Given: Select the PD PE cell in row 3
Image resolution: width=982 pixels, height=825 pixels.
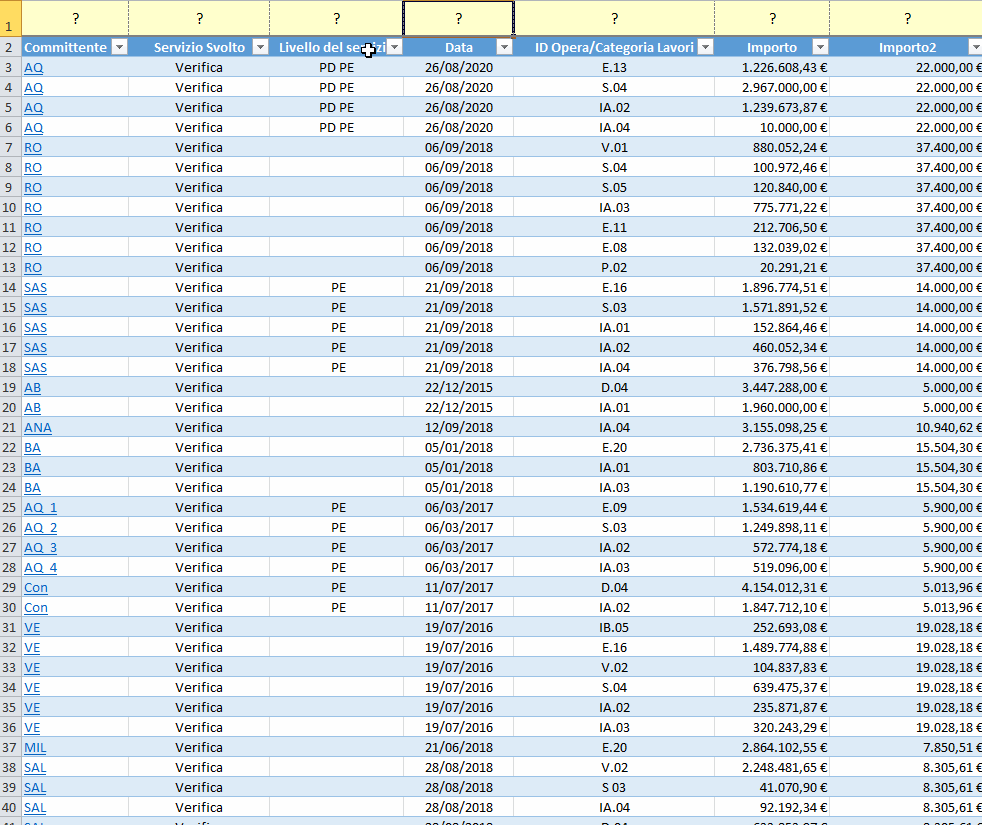Looking at the screenshot, I should coord(336,68).
